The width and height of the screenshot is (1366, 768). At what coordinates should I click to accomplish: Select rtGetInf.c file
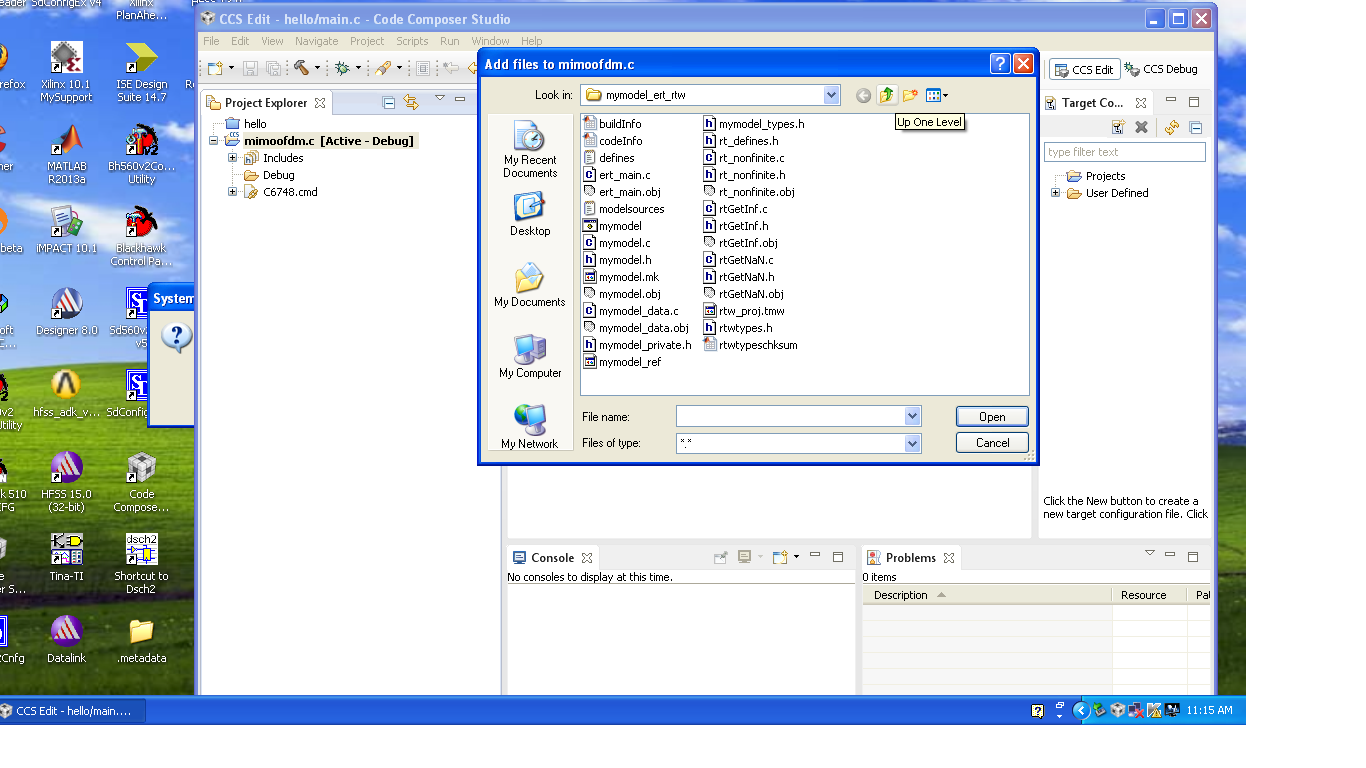[x=735, y=209]
